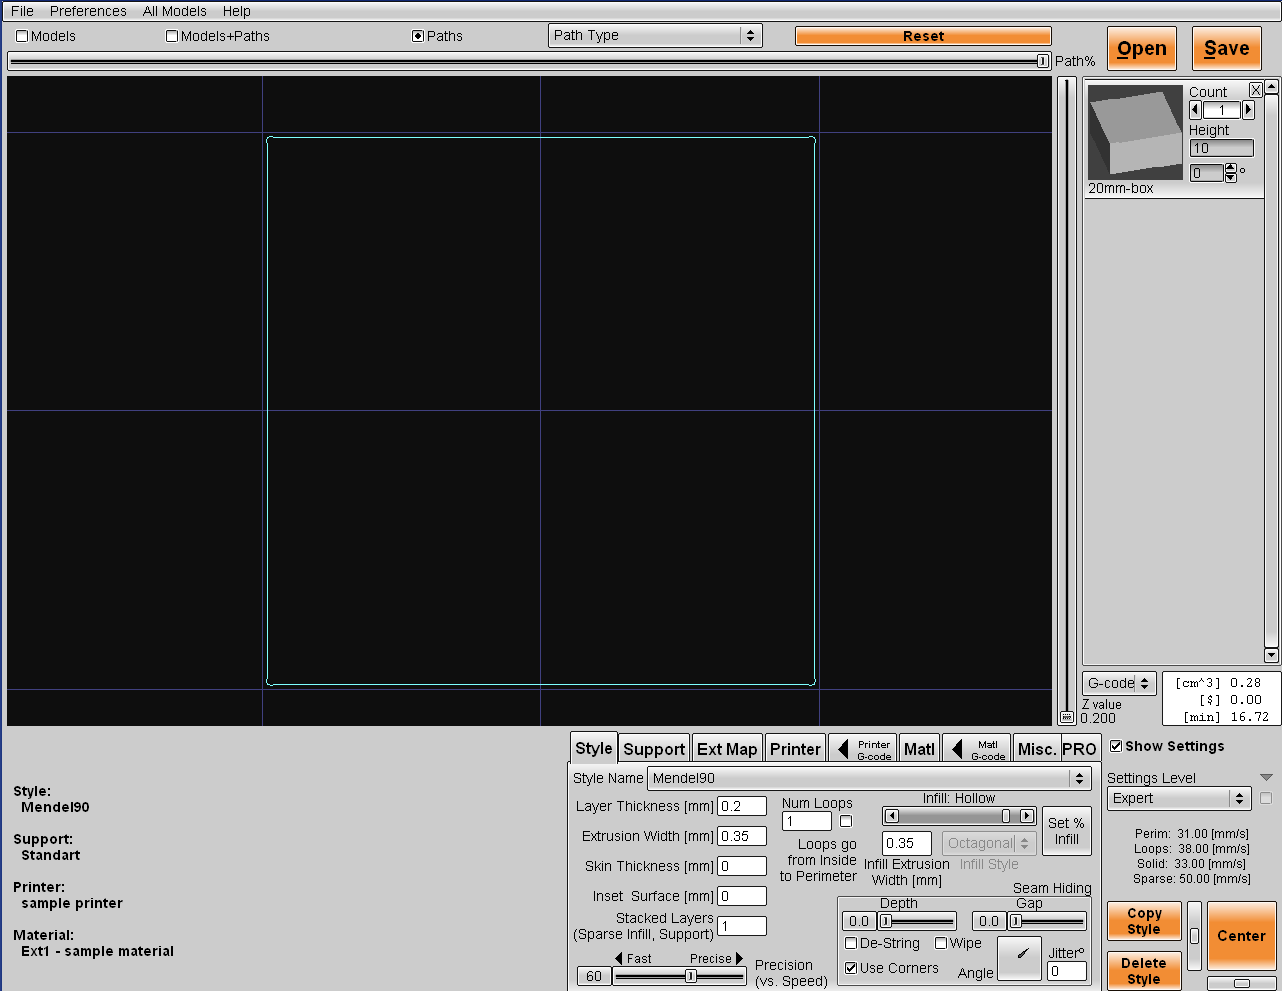The image size is (1282, 991).
Task: Click the Copy Style button
Action: click(x=1144, y=921)
